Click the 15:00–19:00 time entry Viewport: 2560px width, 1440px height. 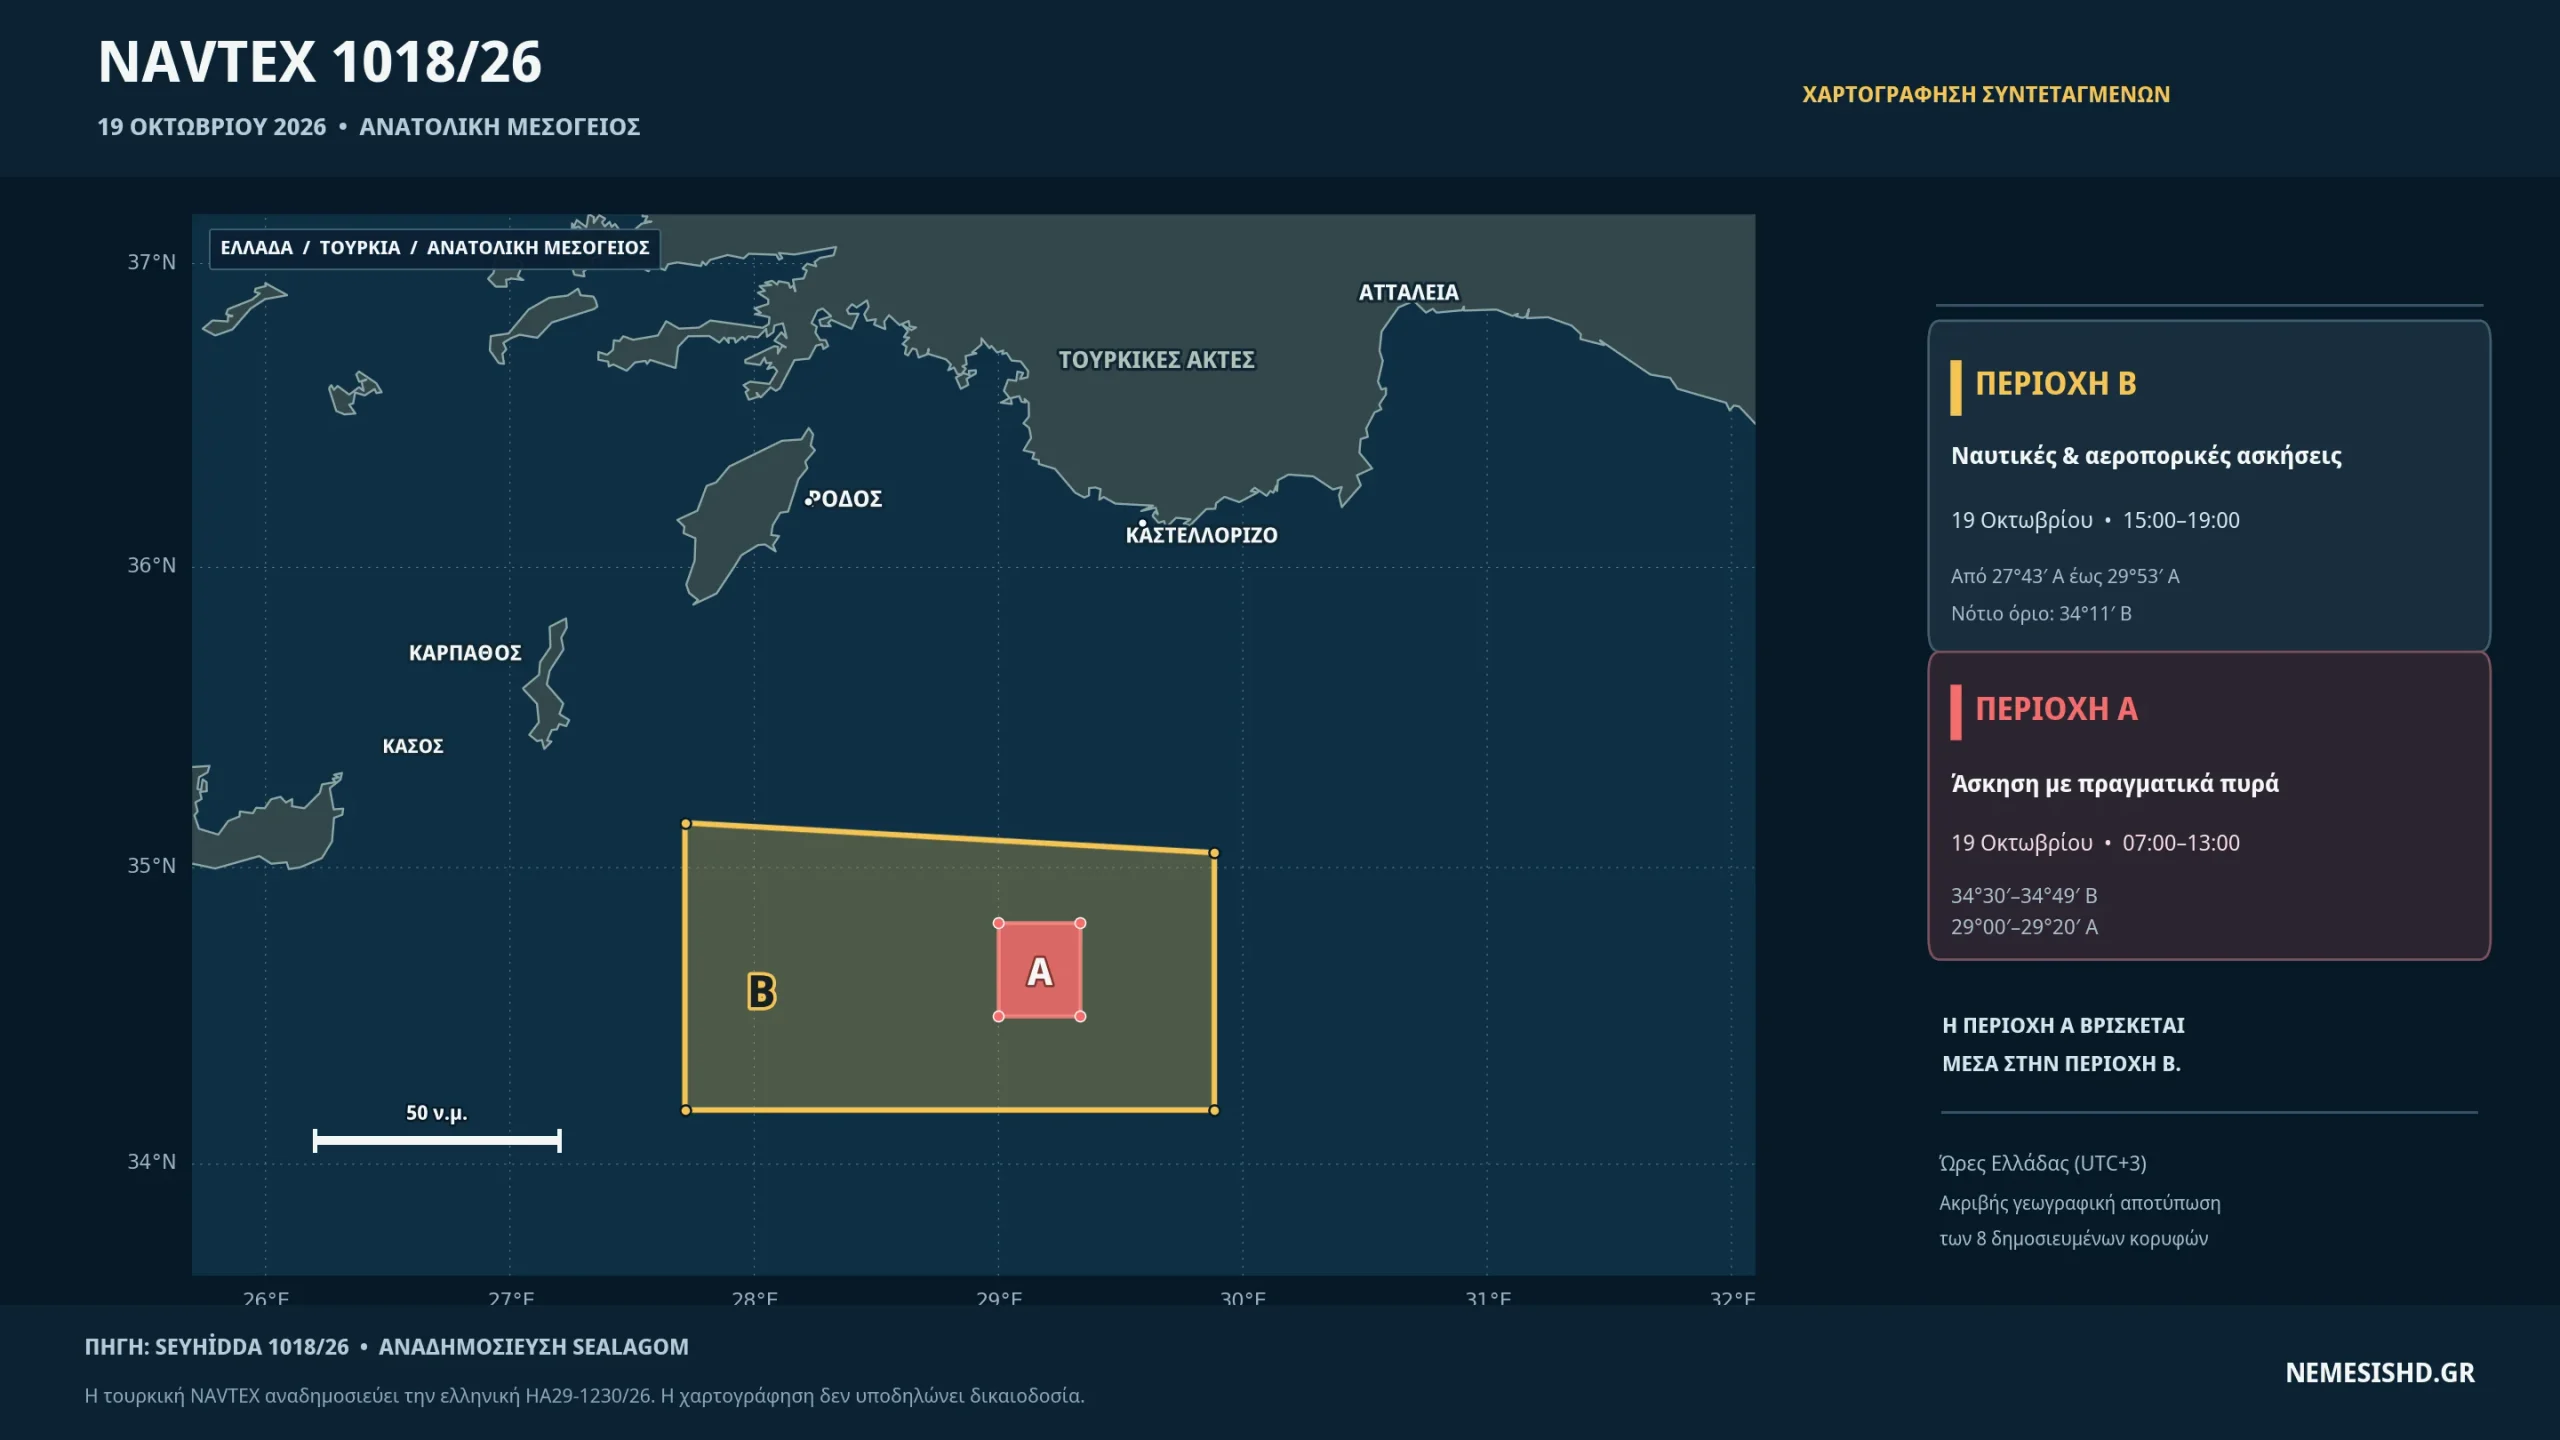[x=2181, y=520]
